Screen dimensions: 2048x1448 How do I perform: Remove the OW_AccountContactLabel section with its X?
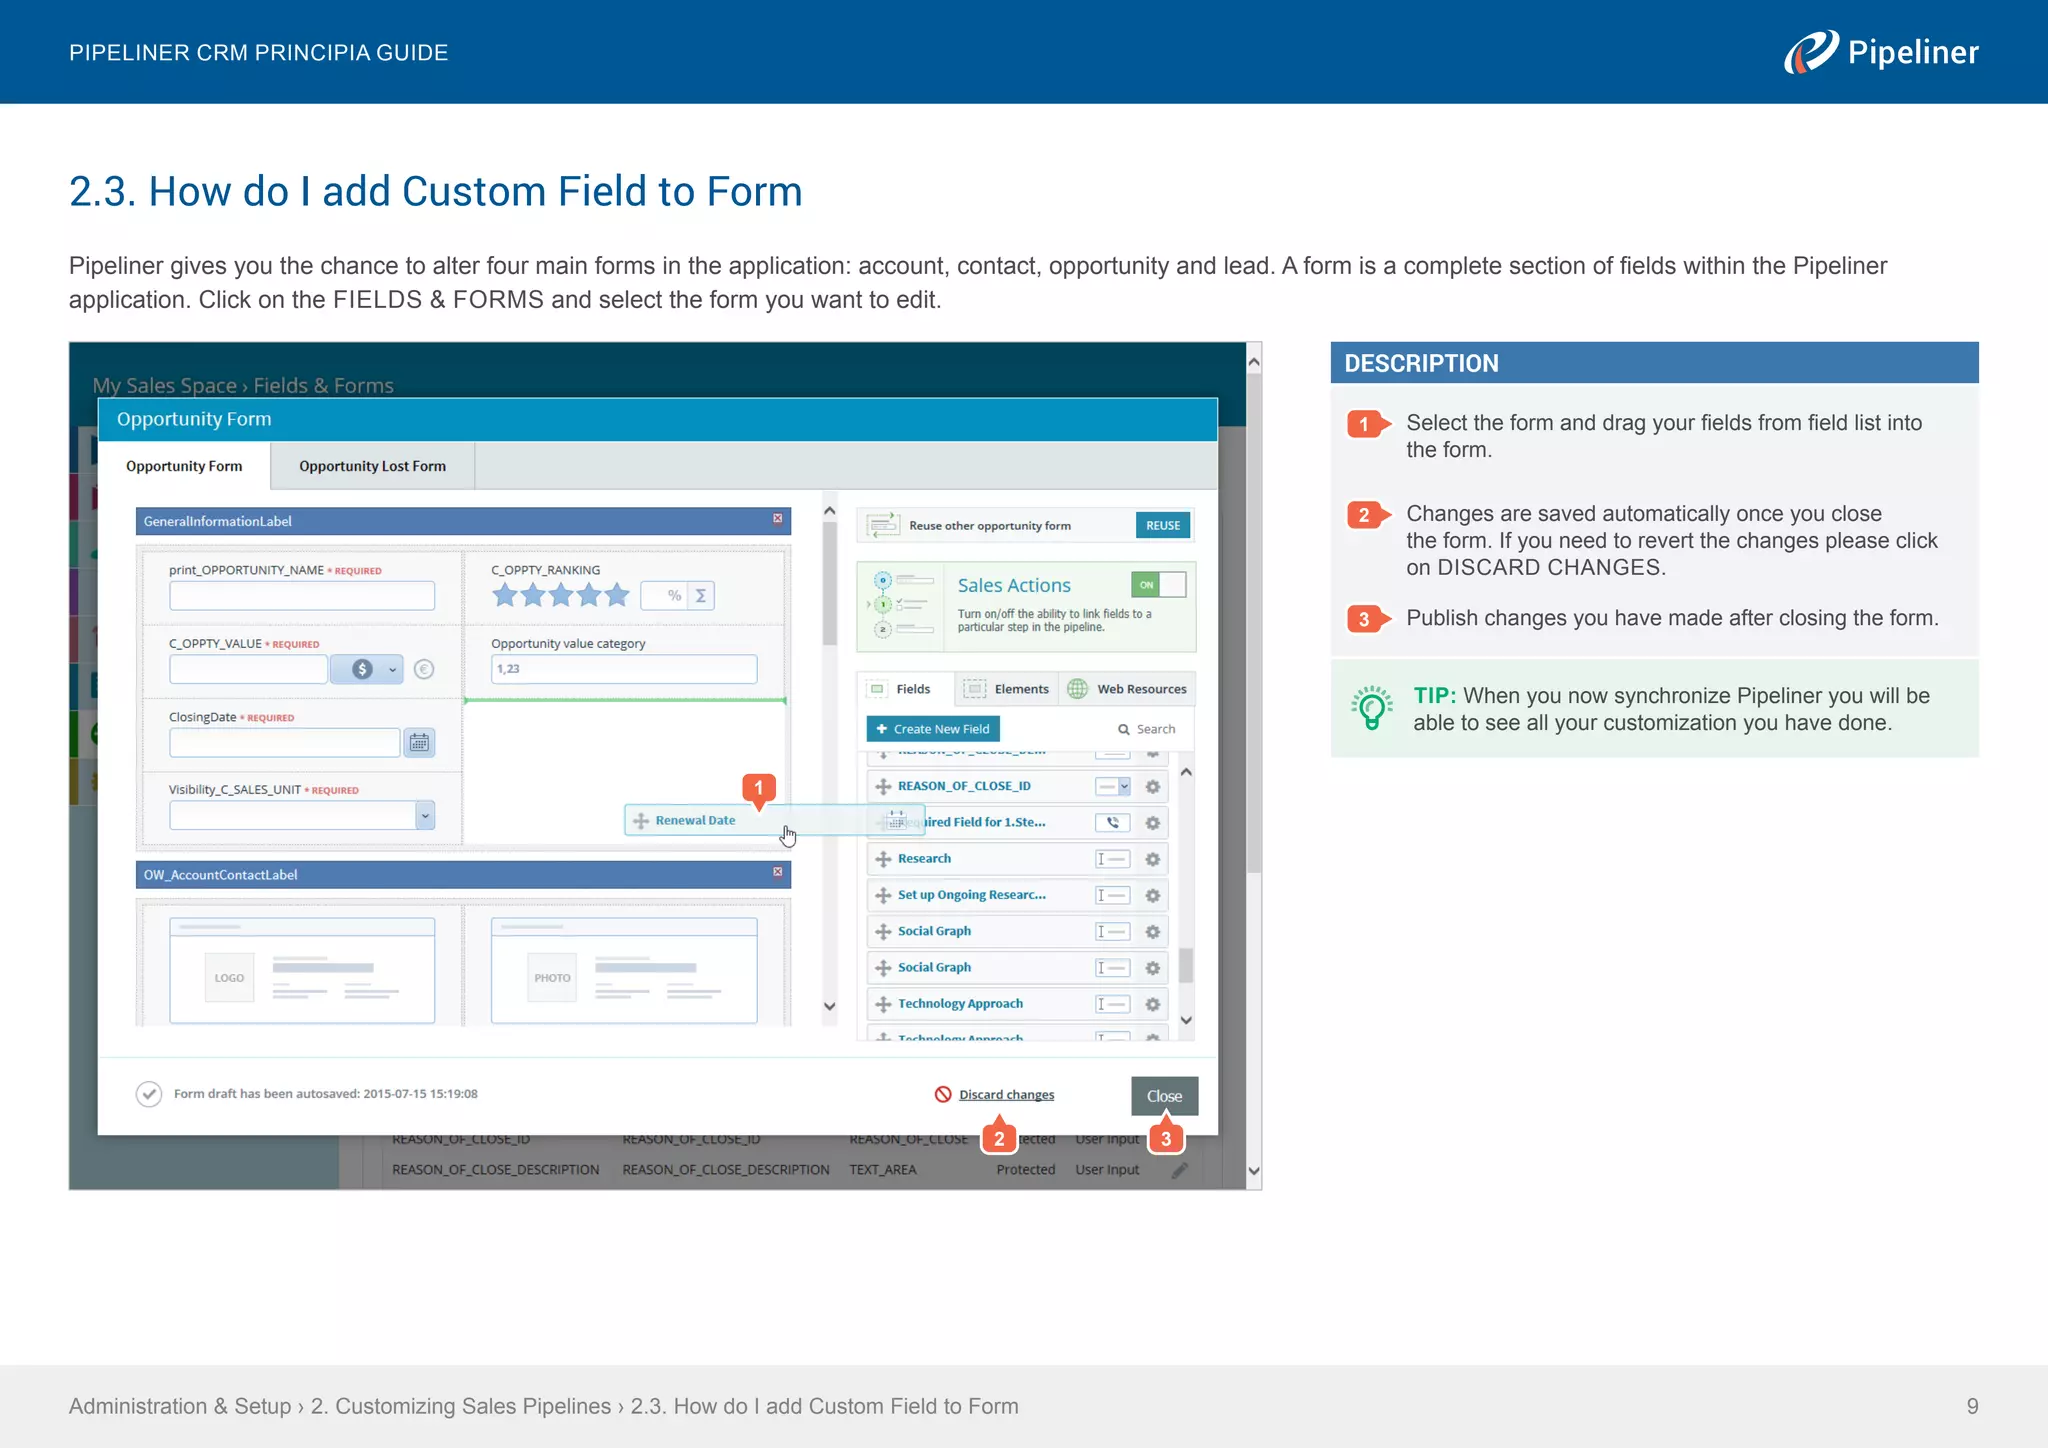[777, 872]
